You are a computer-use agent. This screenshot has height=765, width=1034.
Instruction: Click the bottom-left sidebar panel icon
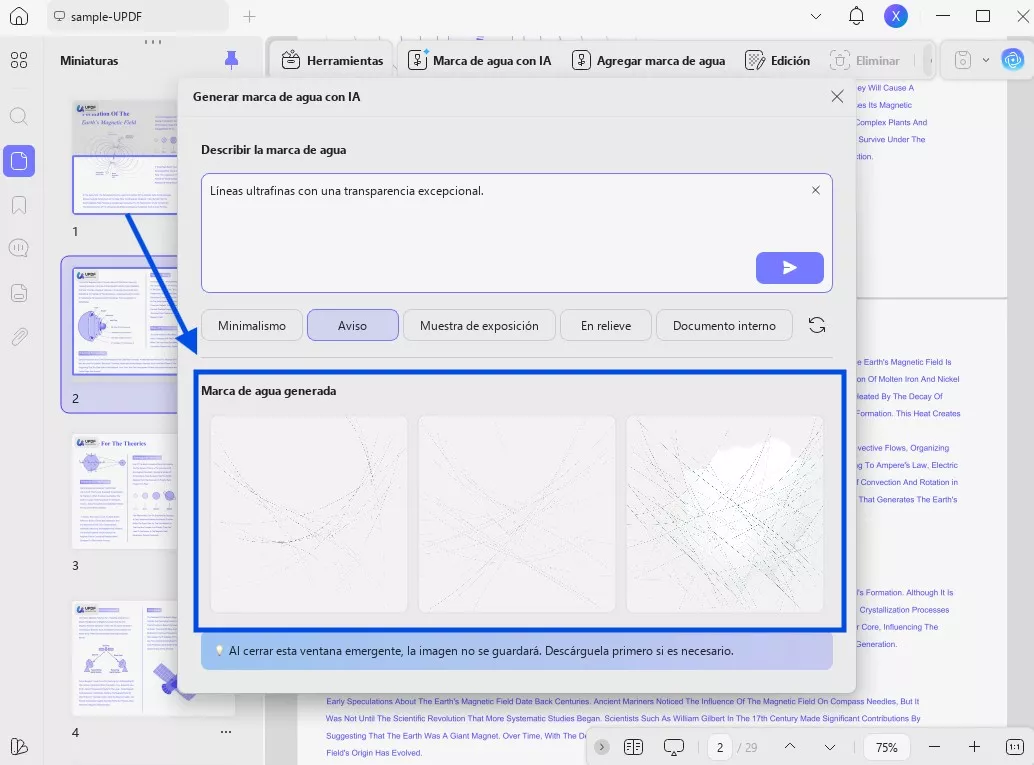pyautogui.click(x=19, y=747)
